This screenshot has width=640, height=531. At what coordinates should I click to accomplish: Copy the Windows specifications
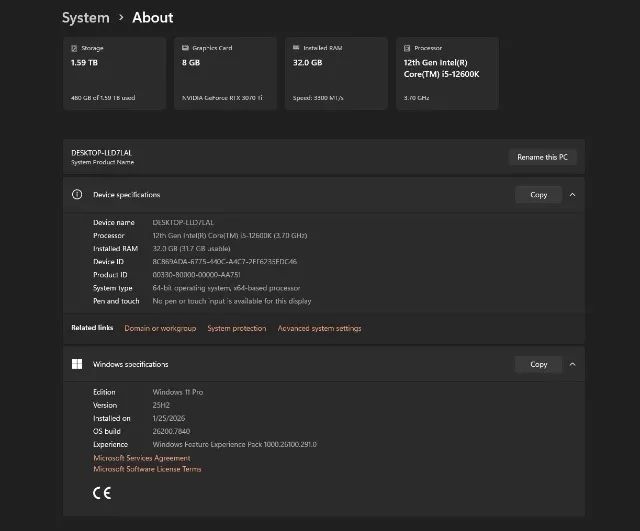click(538, 365)
